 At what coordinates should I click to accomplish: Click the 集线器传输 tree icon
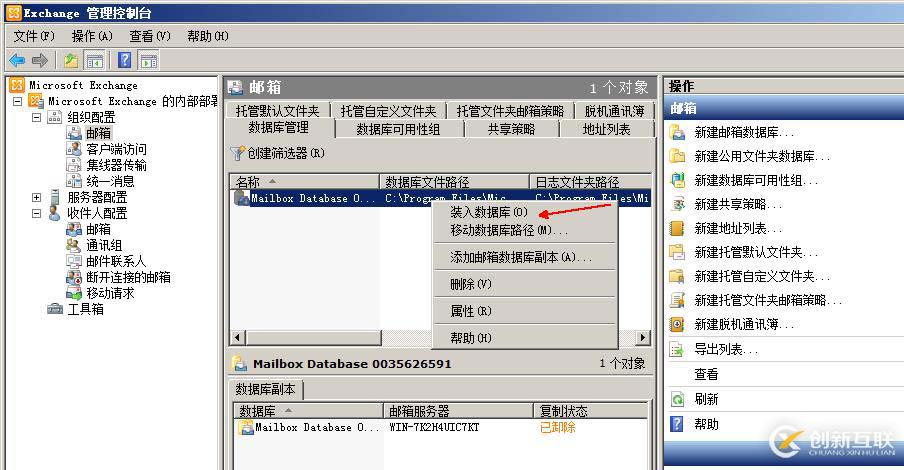(x=74, y=165)
